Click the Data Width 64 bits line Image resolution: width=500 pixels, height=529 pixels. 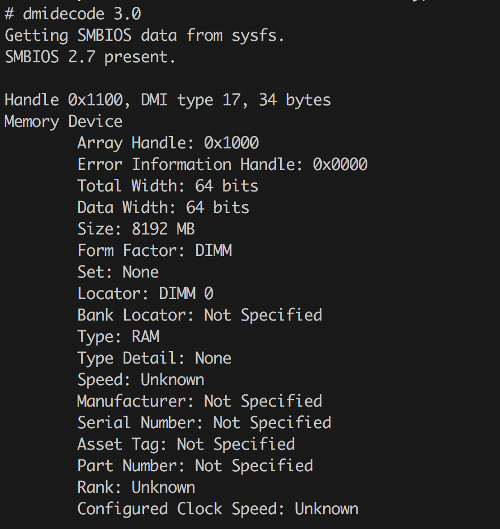pos(163,208)
